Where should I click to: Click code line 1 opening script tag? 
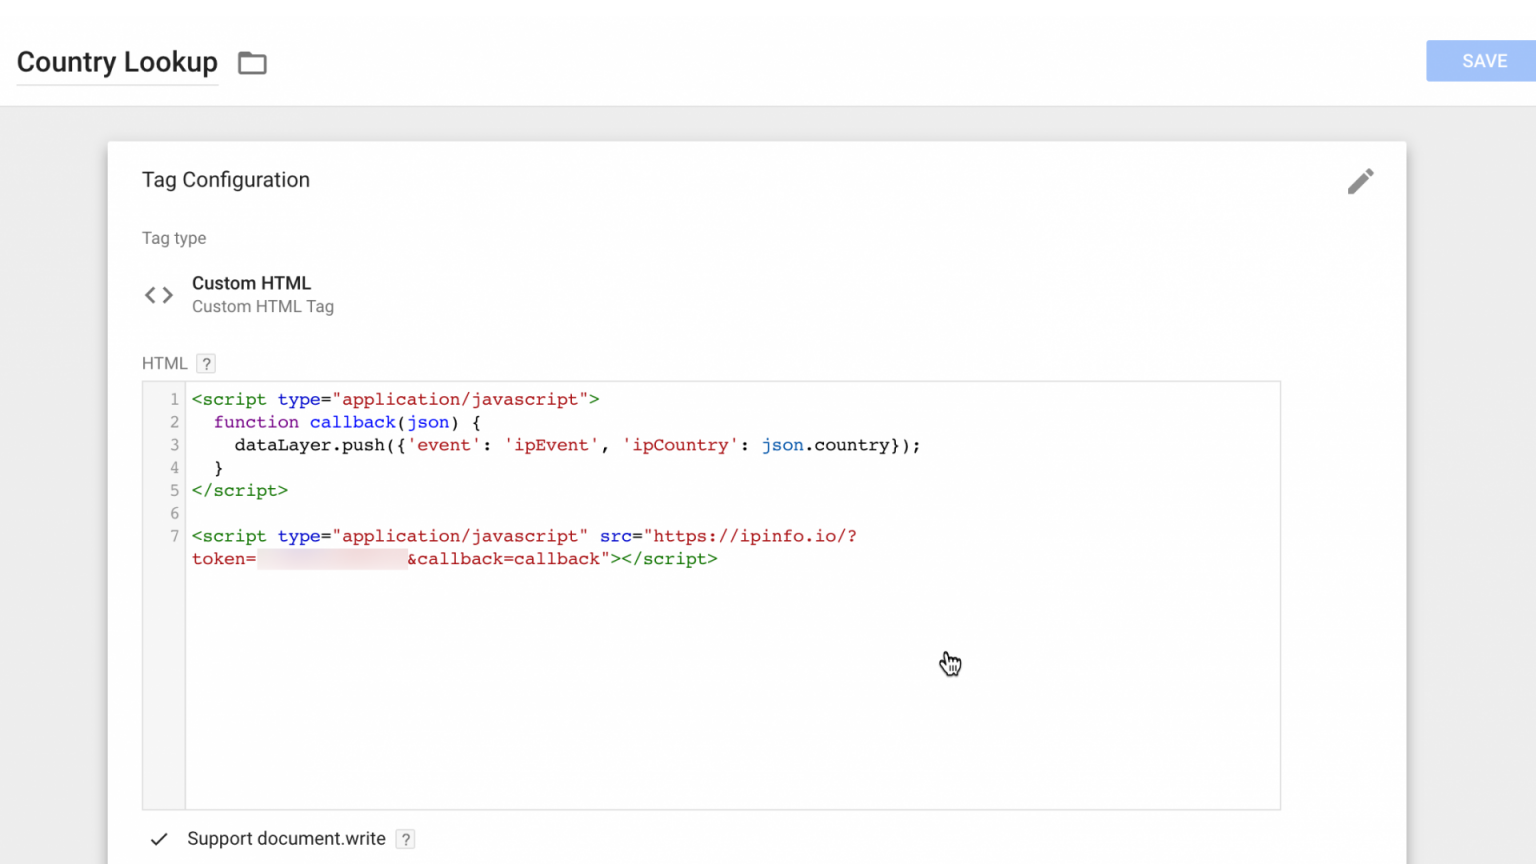[396, 399]
